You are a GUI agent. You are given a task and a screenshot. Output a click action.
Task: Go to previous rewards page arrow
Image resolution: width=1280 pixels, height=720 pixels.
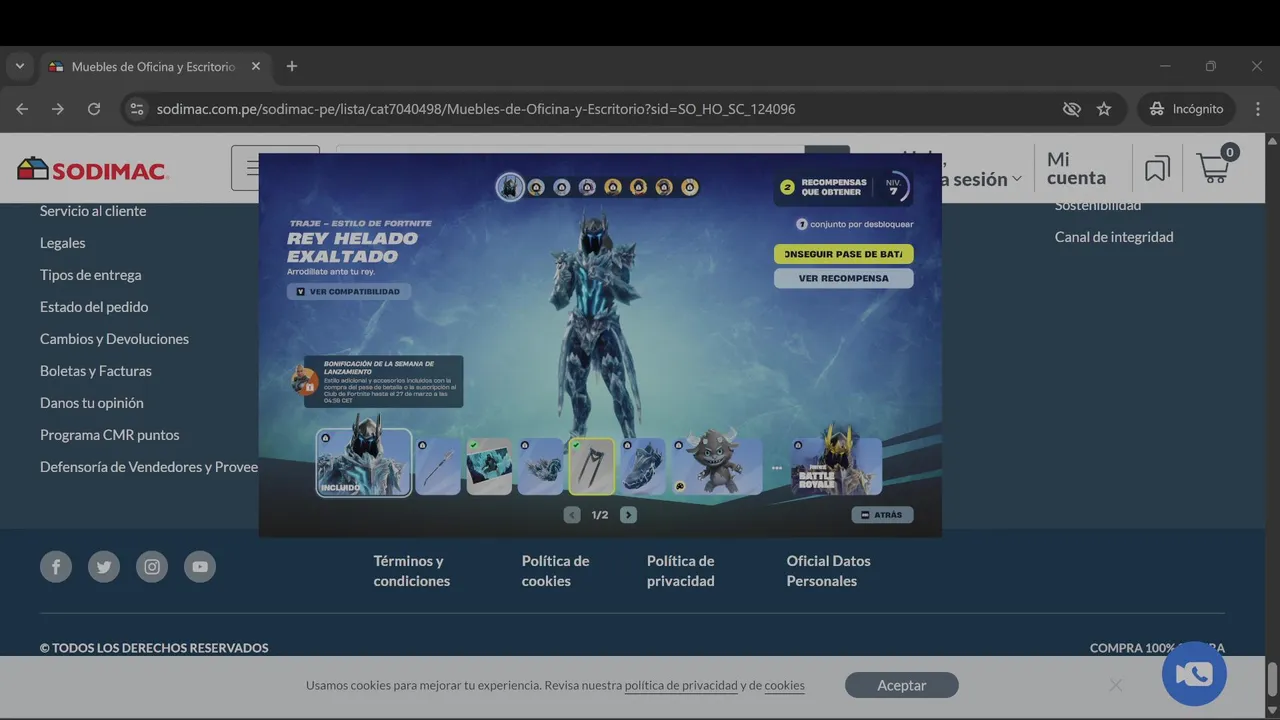point(572,515)
